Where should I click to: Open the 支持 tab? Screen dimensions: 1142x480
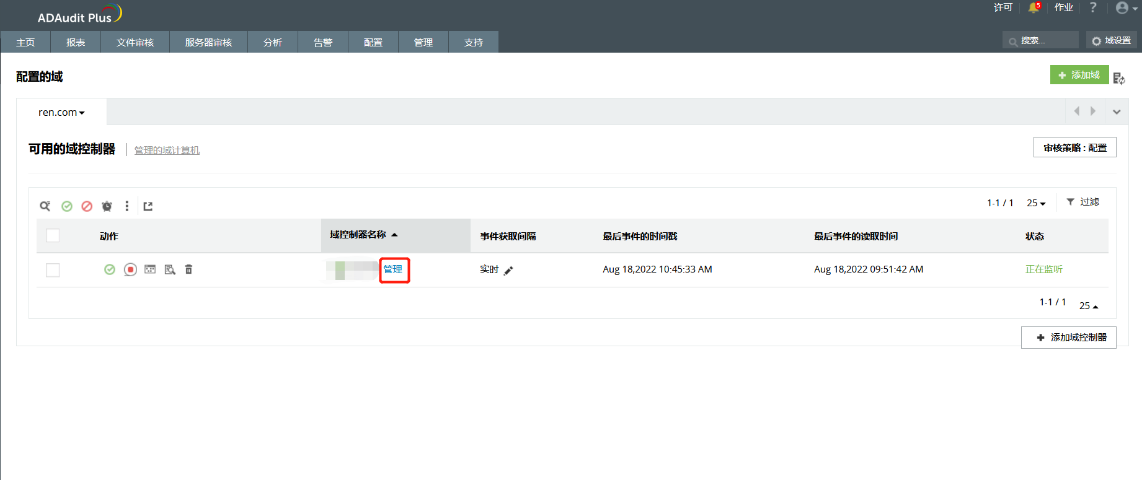[473, 42]
